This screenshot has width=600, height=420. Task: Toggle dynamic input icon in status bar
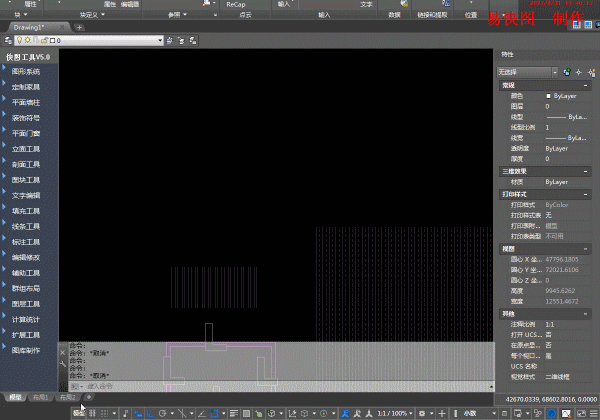click(x=138, y=413)
